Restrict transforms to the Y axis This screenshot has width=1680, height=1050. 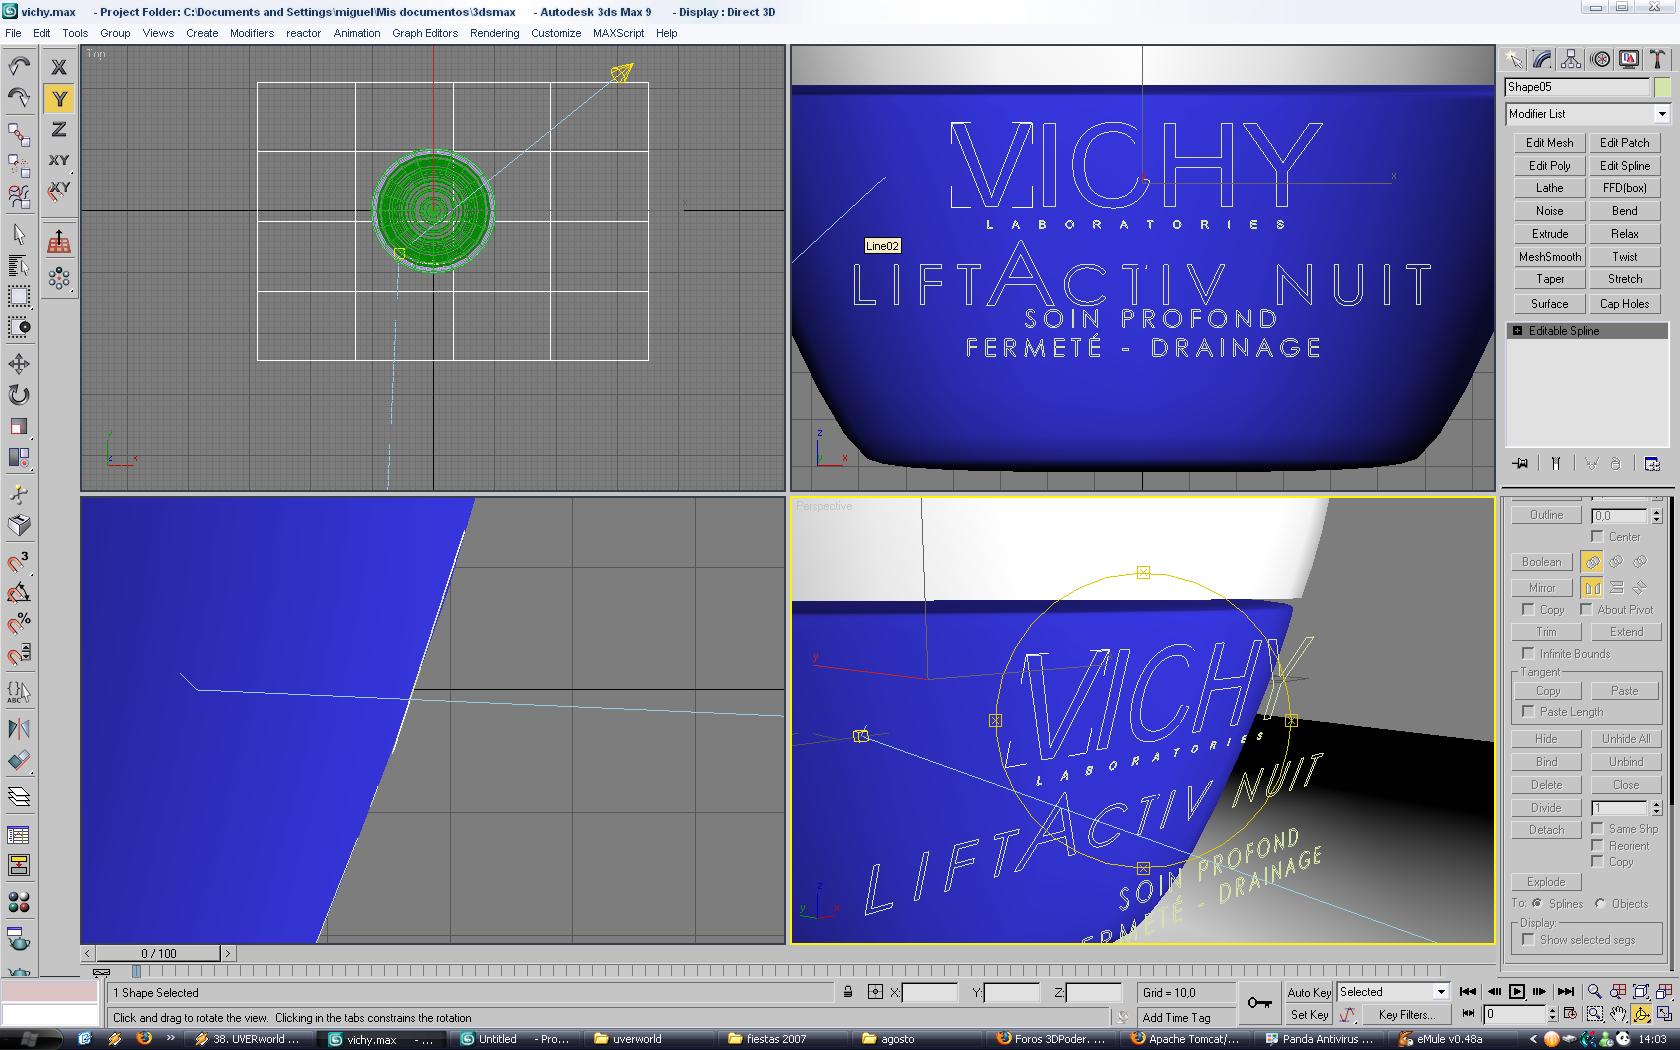coord(59,98)
